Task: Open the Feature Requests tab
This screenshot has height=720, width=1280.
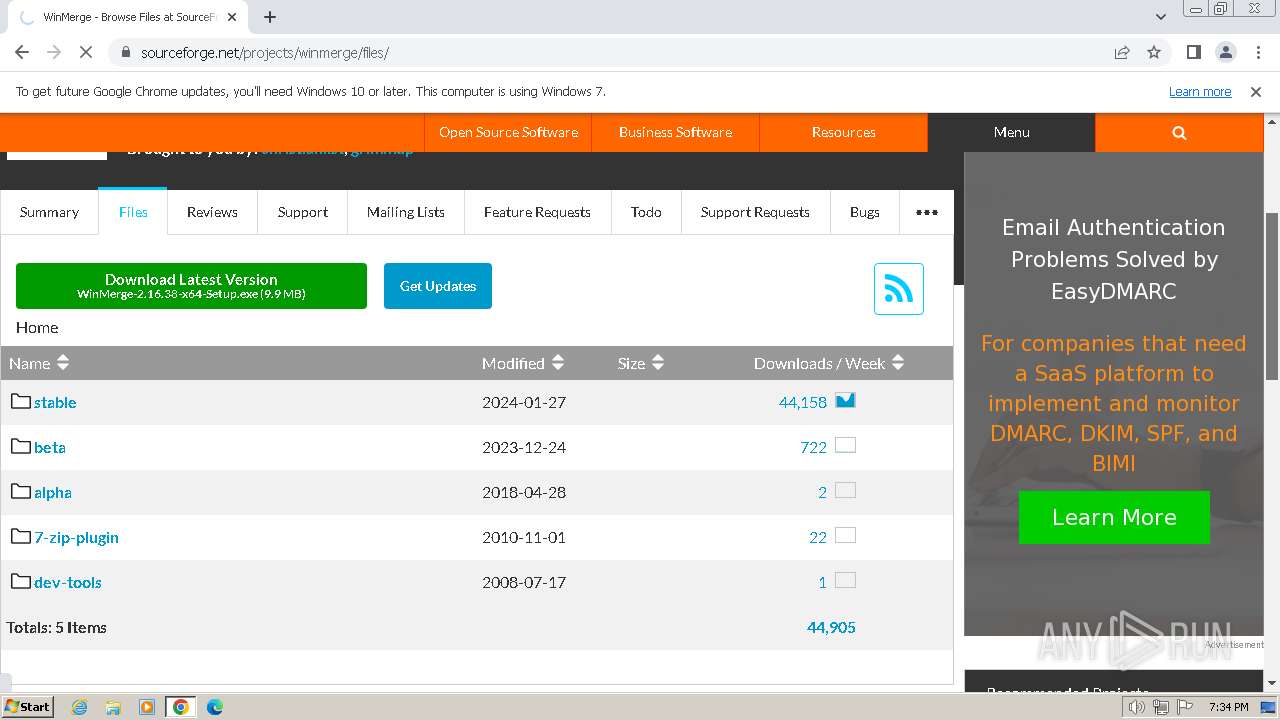Action: (x=537, y=212)
